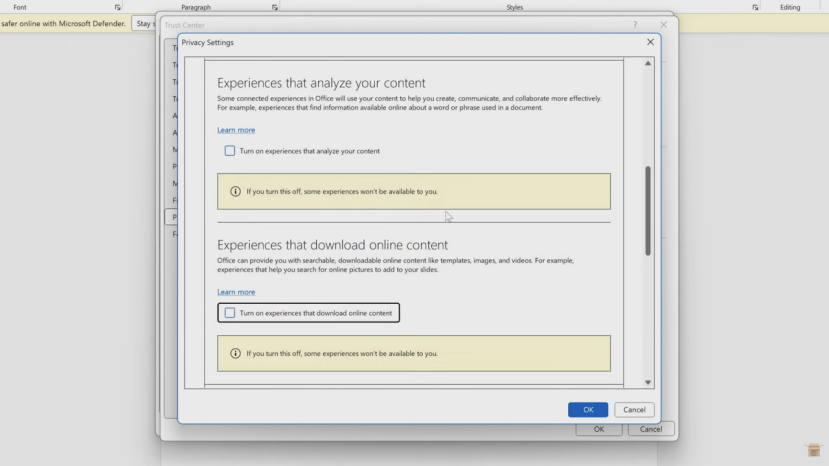The height and width of the screenshot is (466, 829).
Task: Click the 'Experiences that analyze your content' heading
Action: coord(321,83)
